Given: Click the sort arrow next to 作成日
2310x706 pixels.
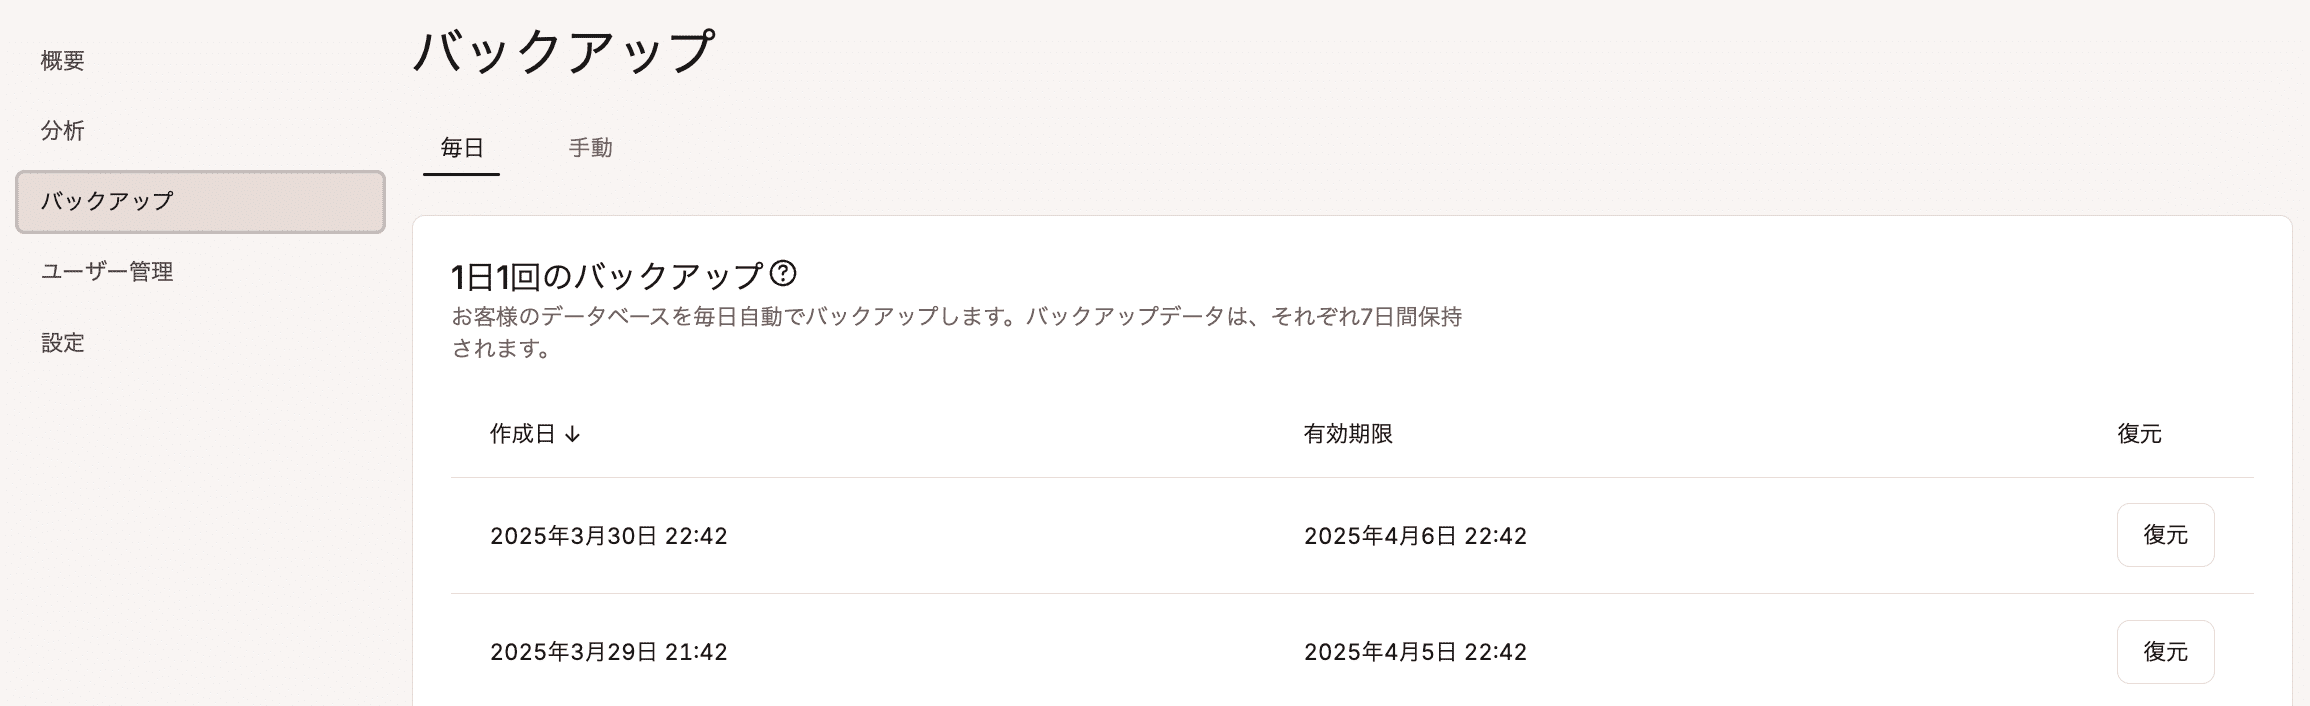Looking at the screenshot, I should tap(572, 434).
